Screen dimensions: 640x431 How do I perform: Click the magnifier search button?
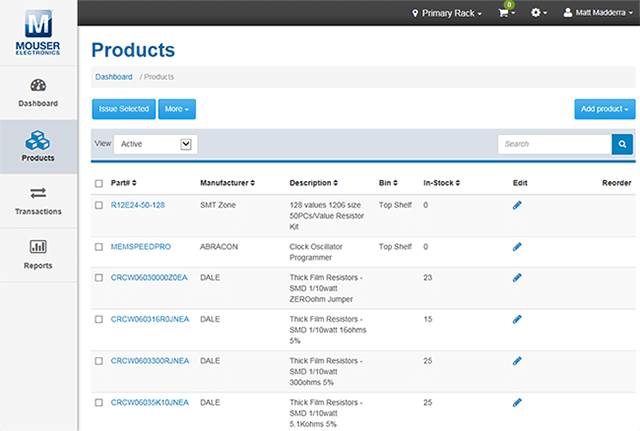click(x=622, y=144)
